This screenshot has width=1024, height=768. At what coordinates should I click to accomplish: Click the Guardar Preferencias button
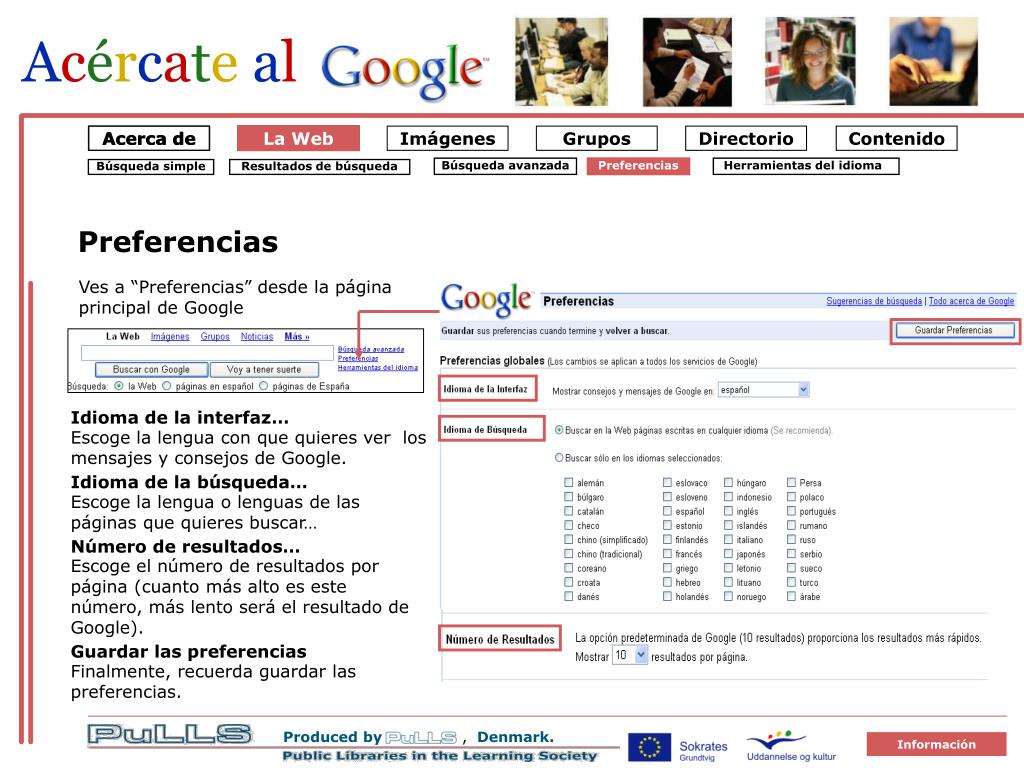(953, 330)
